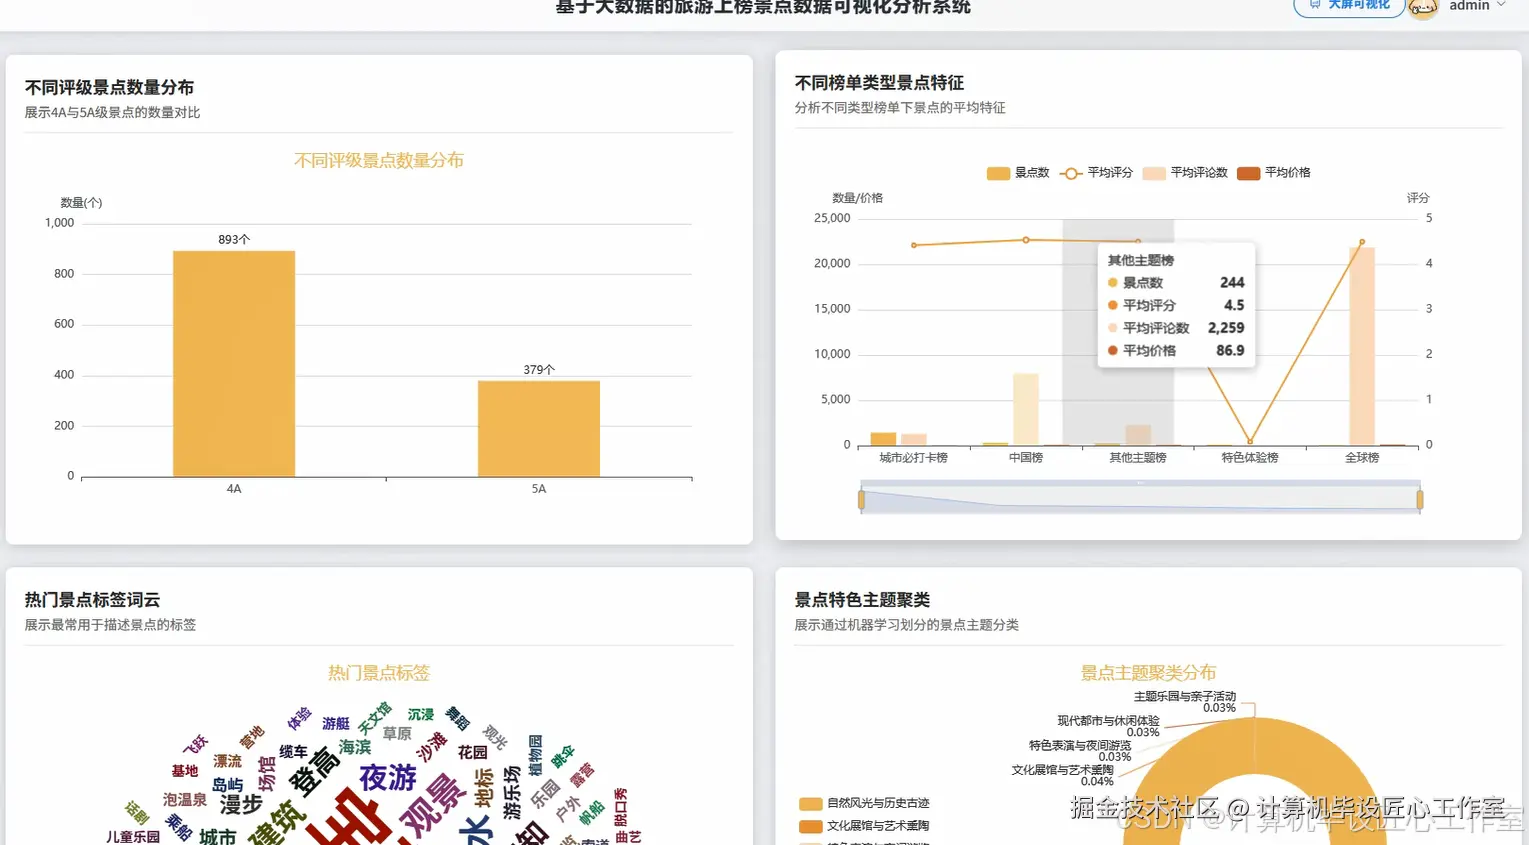Click the admin avatar picture

1423,8
